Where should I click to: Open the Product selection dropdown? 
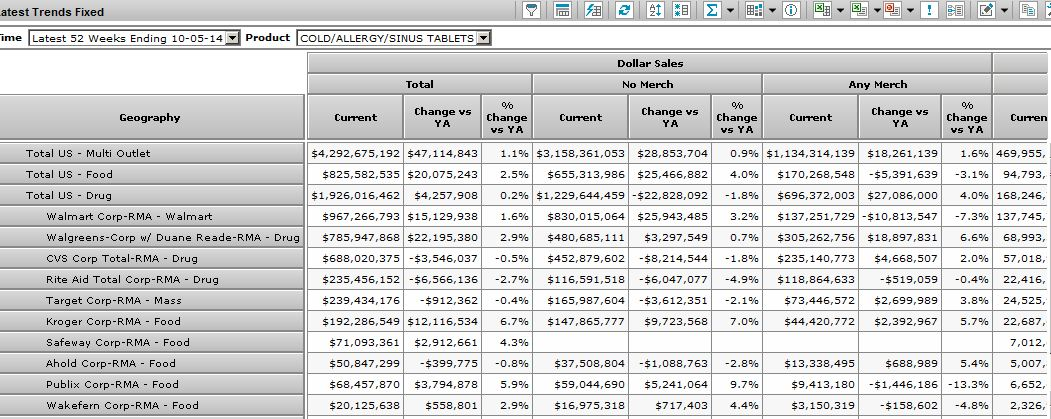click(483, 38)
